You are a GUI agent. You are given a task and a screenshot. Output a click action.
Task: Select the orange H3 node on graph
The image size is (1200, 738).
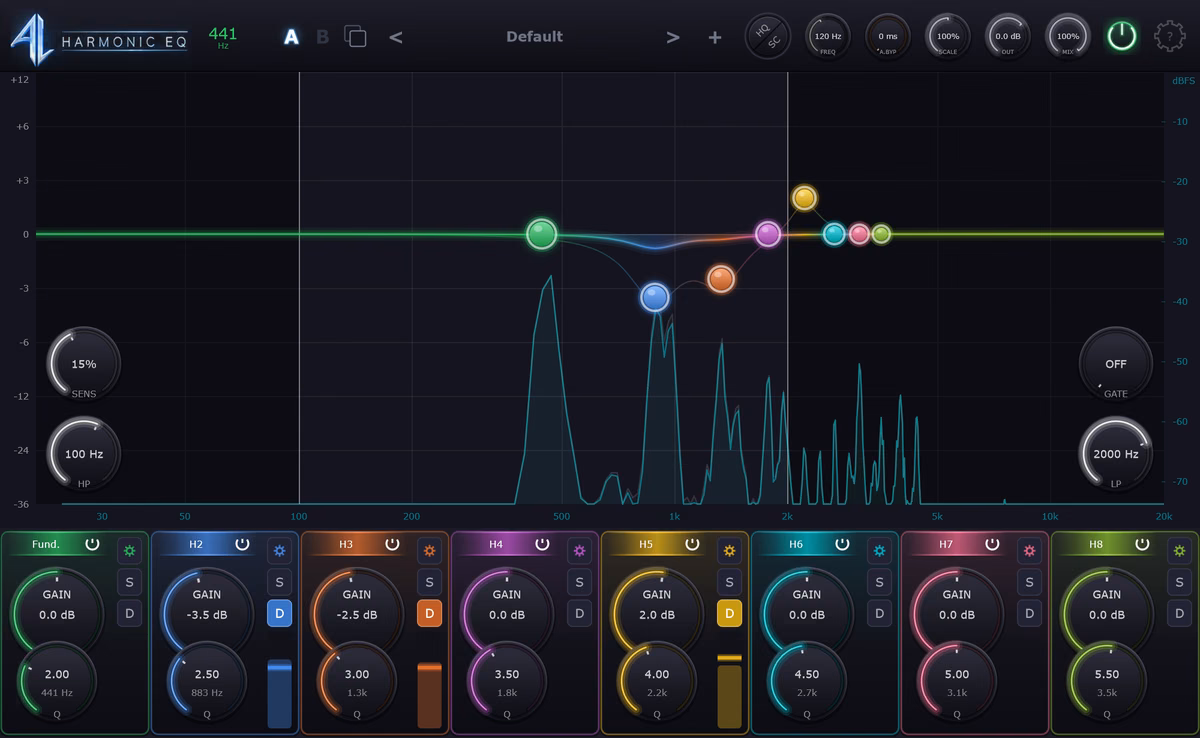[721, 278]
